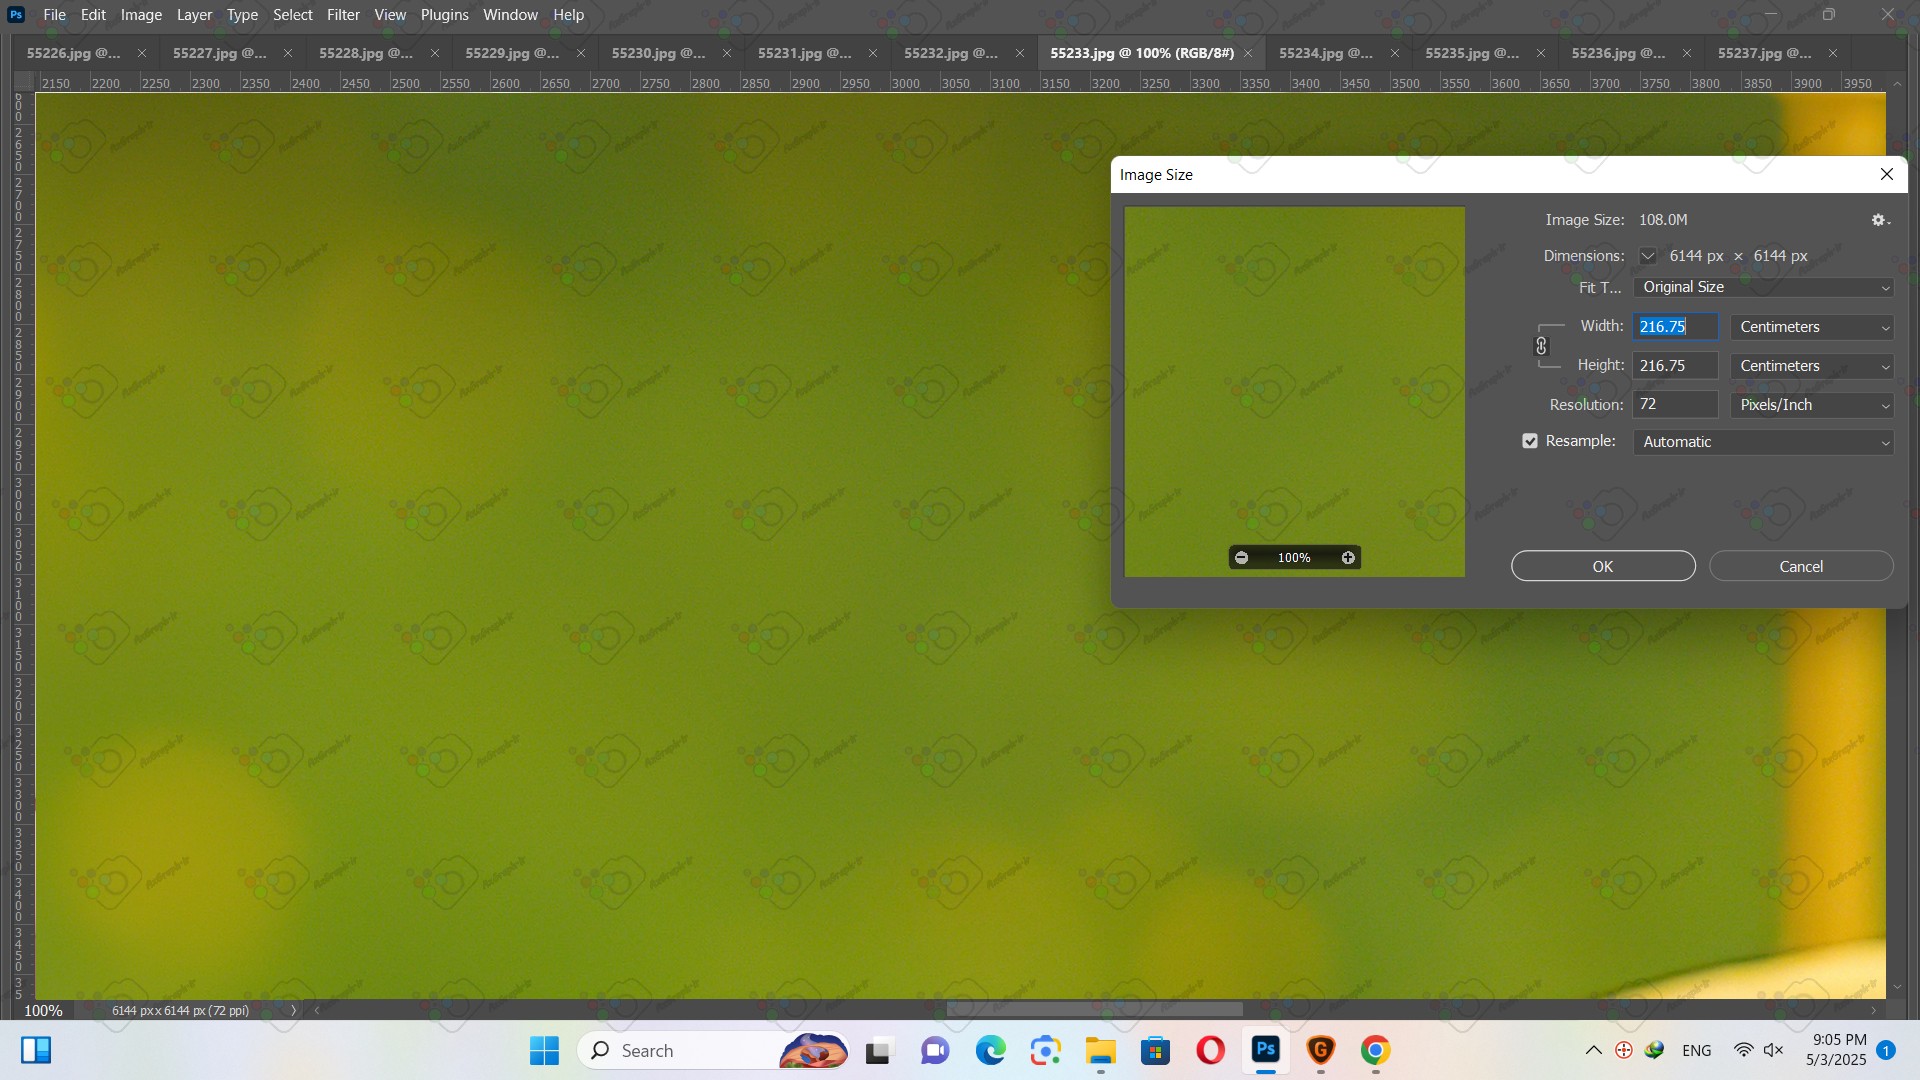Open the Plugins menu
Image resolution: width=1920 pixels, height=1080 pixels.
click(x=444, y=15)
